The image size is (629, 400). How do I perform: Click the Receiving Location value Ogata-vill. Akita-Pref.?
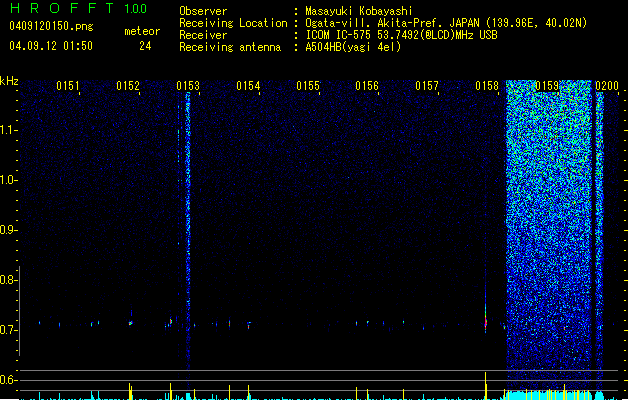tap(375, 23)
